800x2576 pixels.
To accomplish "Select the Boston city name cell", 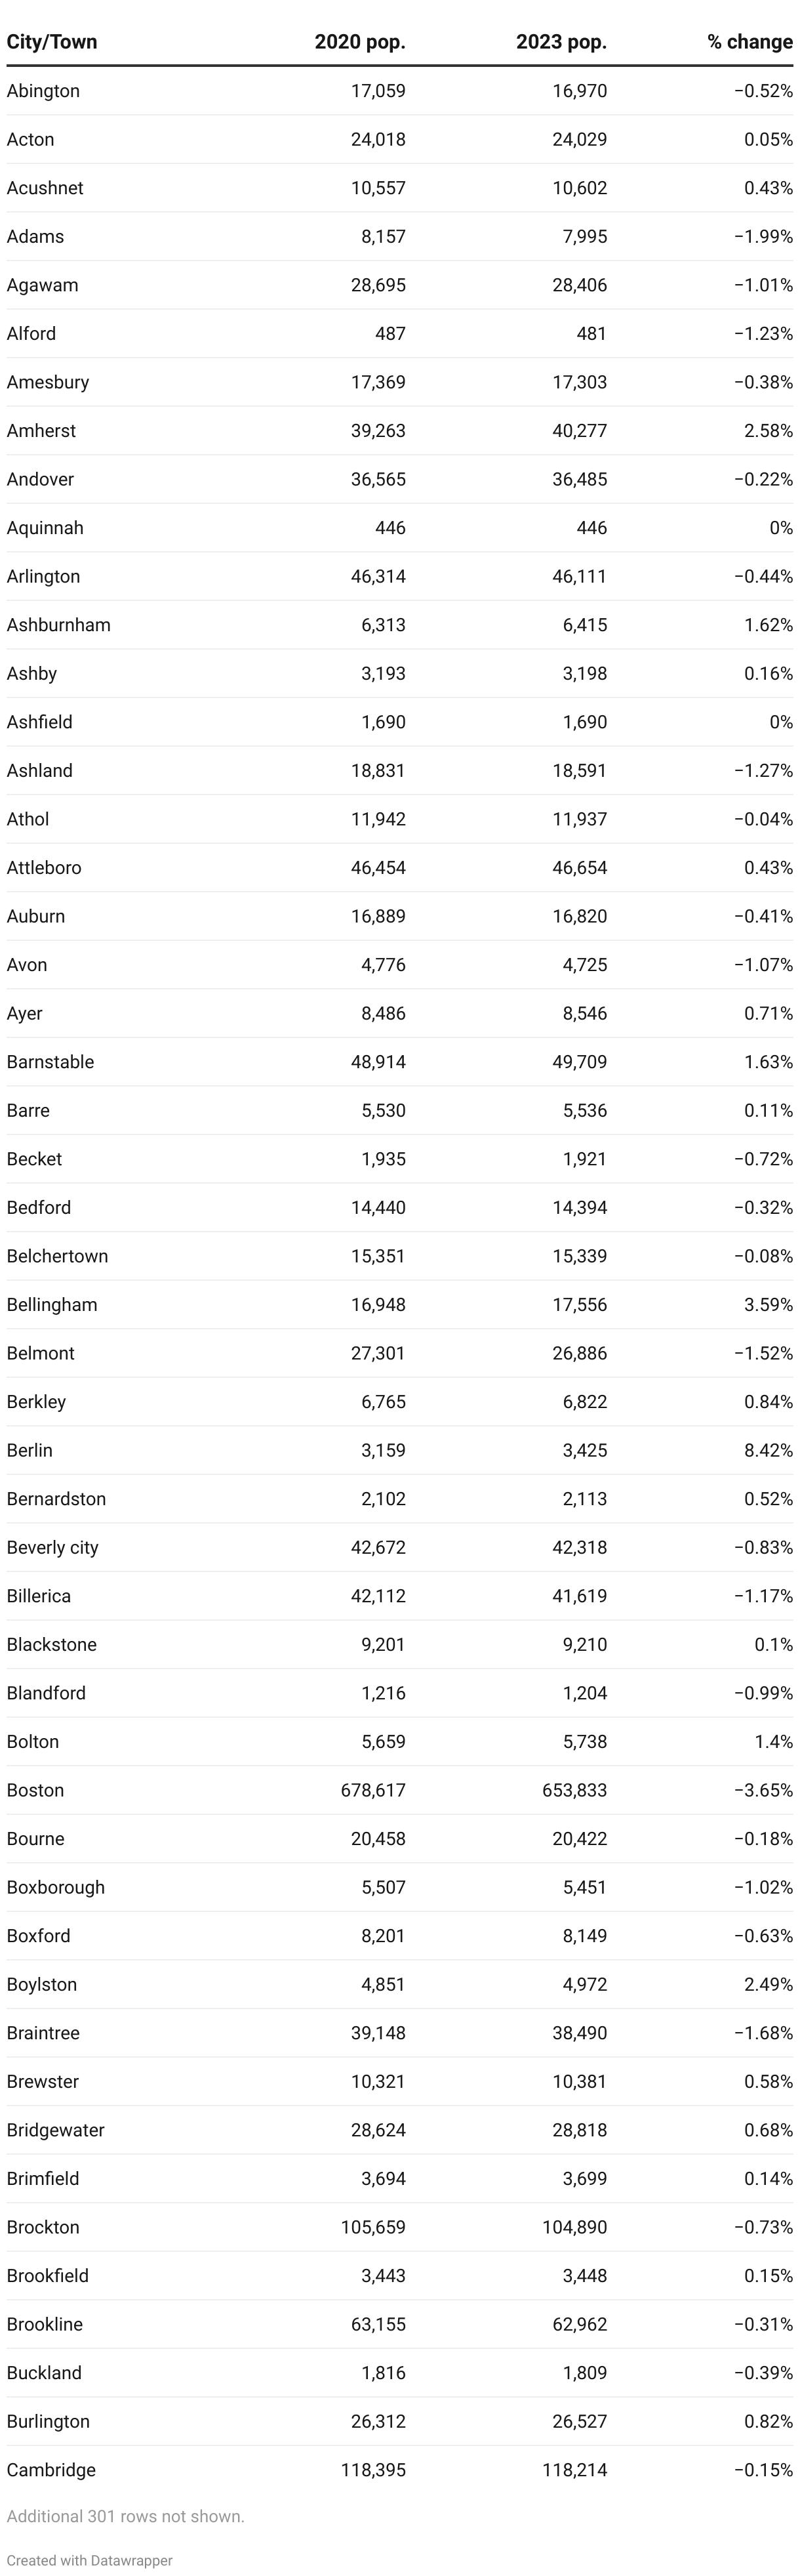I will [36, 1790].
